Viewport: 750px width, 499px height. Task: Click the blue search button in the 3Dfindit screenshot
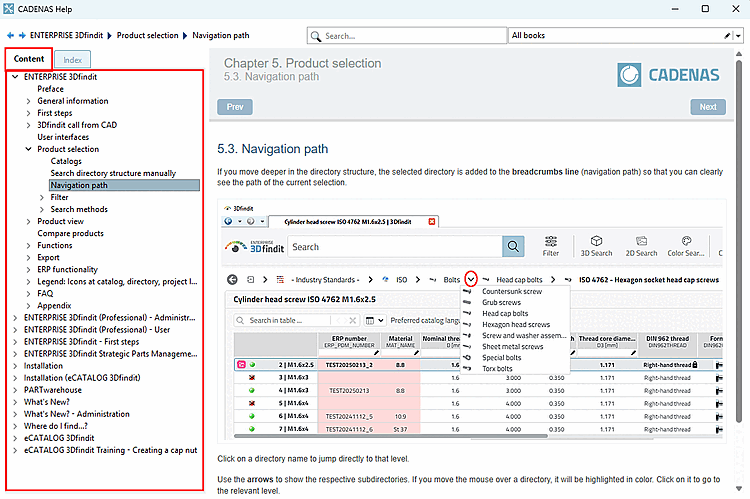[513, 246]
